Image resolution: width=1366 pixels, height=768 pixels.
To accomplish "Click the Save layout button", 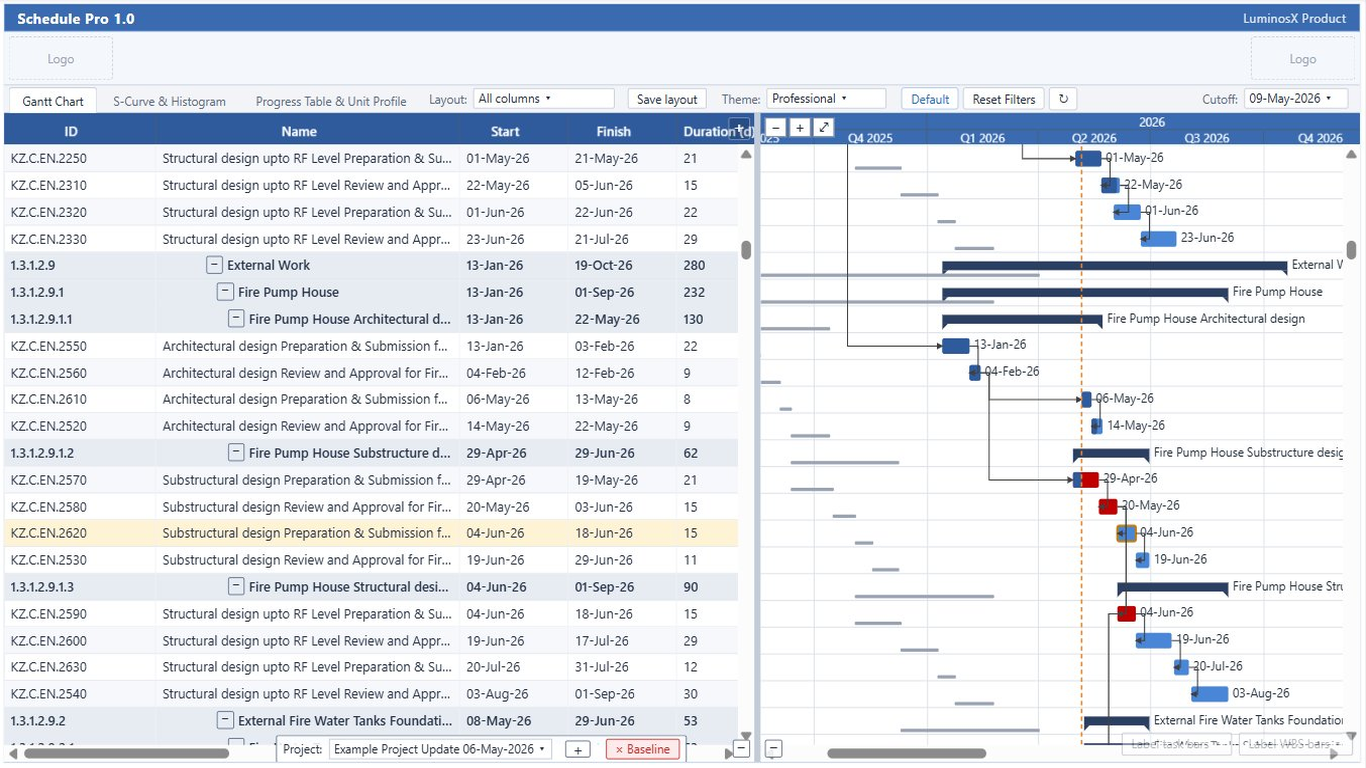I will [x=667, y=99].
